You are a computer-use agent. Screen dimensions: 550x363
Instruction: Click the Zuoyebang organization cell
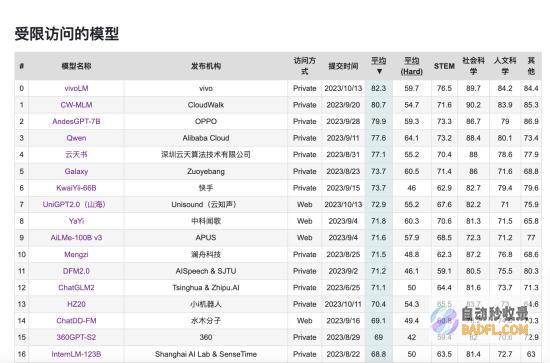(206, 171)
